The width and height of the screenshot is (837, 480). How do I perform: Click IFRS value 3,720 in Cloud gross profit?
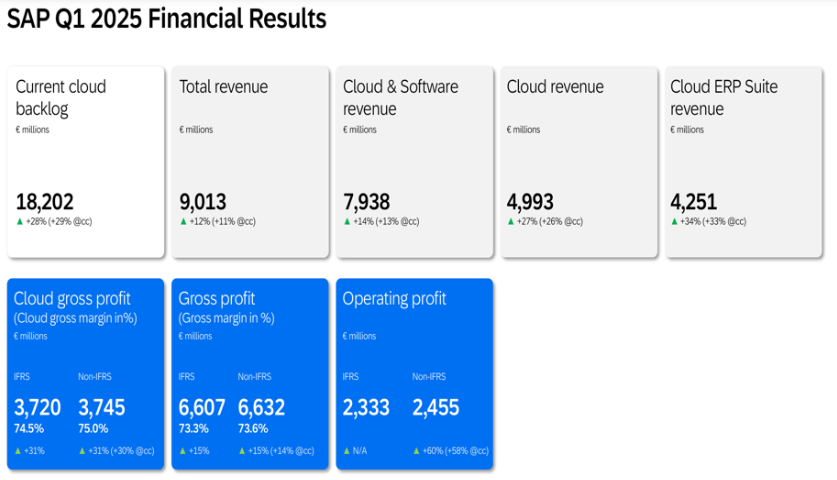38,407
